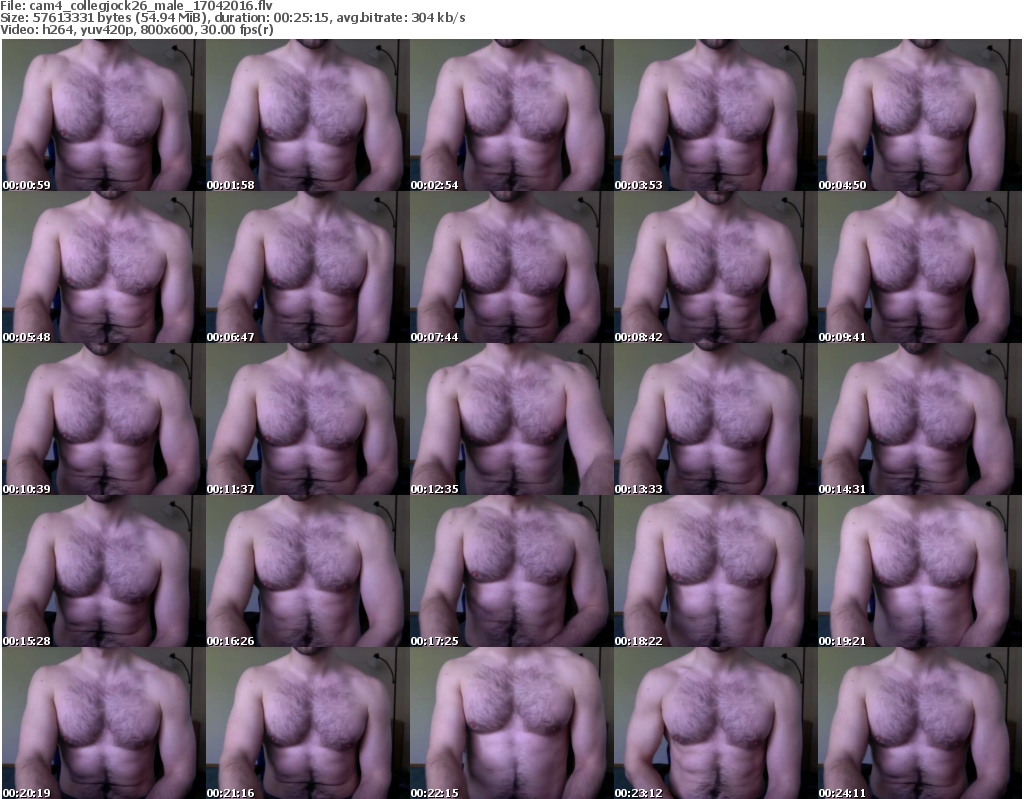The height and width of the screenshot is (799, 1024).
Task: Click the frame labeled 00:22:15
Action: coord(511,723)
